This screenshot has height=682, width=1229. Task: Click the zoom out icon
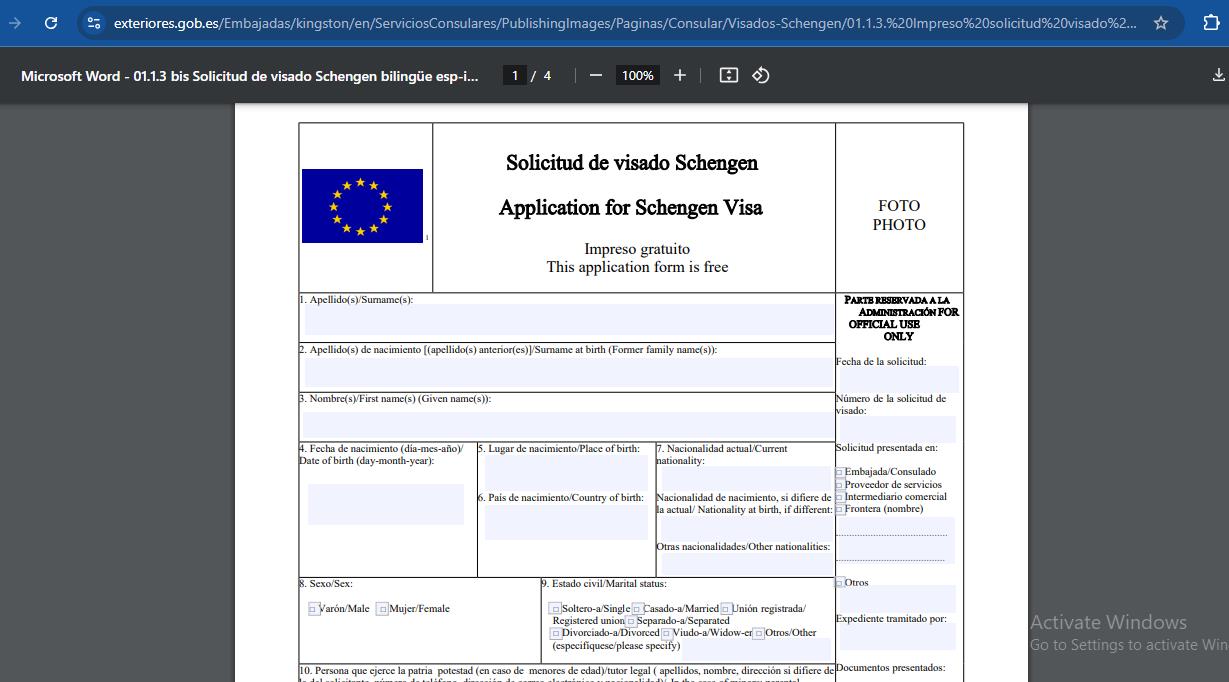tap(595, 75)
